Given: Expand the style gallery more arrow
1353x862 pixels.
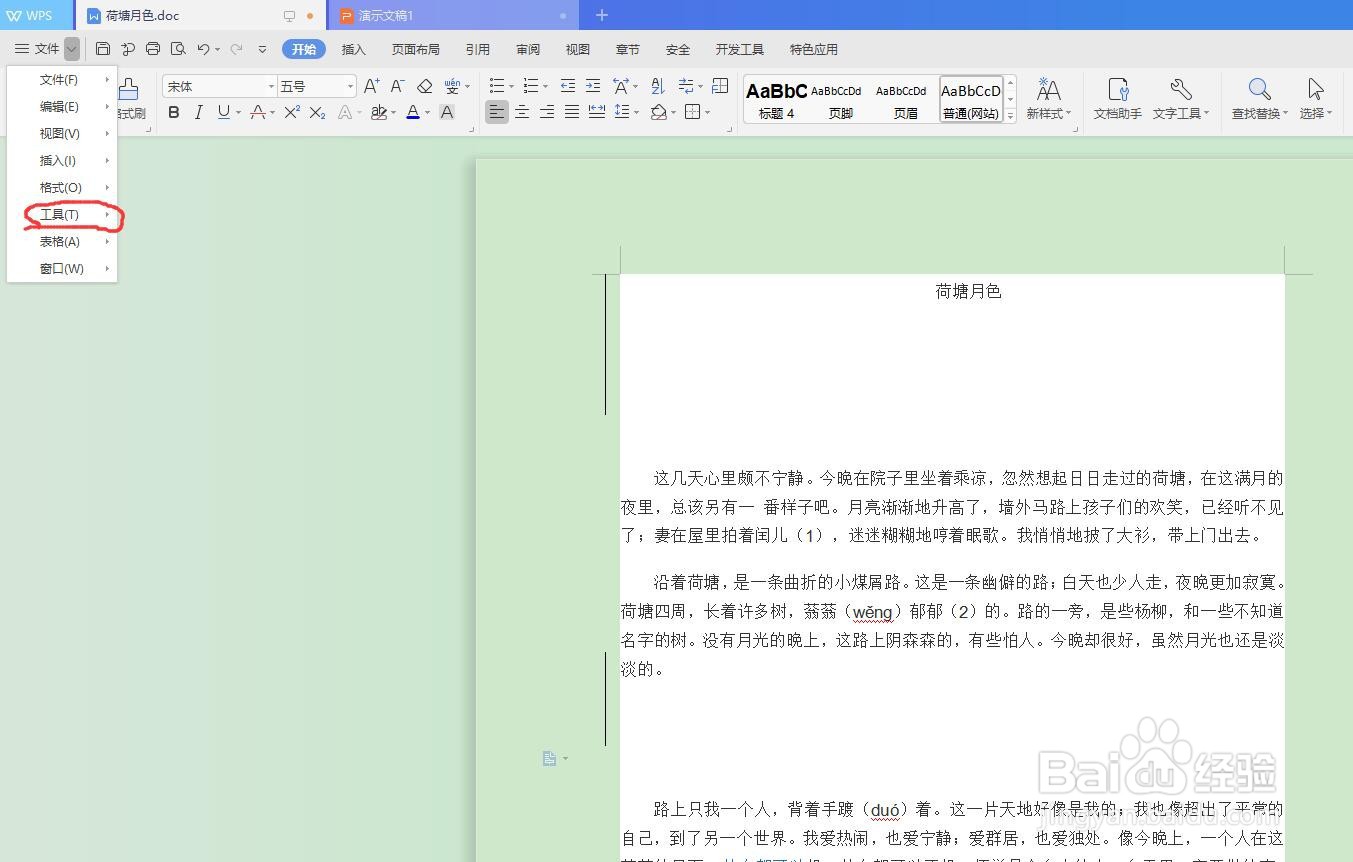Looking at the screenshot, I should [1010, 116].
